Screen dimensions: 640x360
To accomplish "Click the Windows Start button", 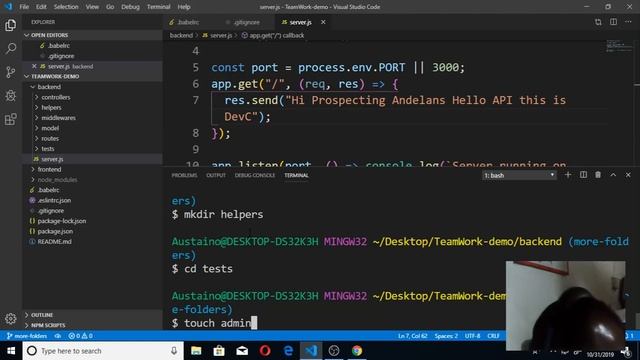I will [x=11, y=351].
